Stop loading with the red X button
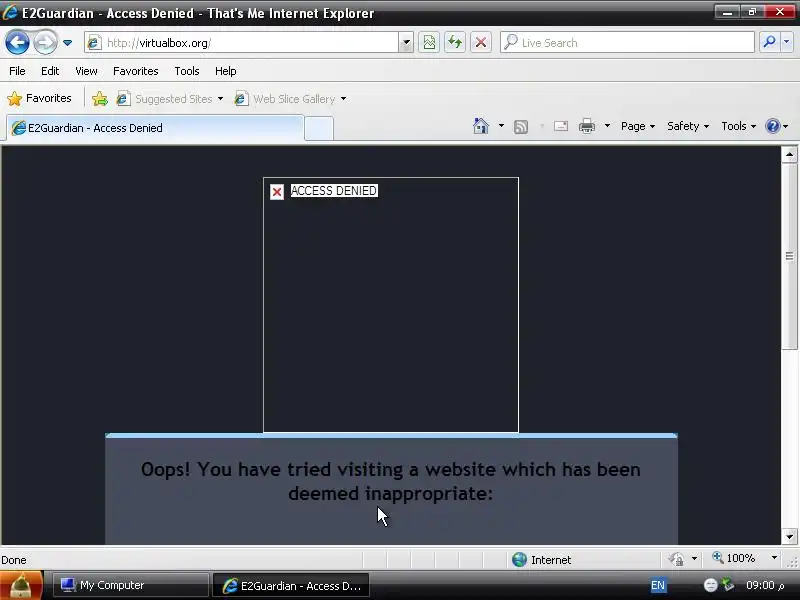 click(x=481, y=42)
